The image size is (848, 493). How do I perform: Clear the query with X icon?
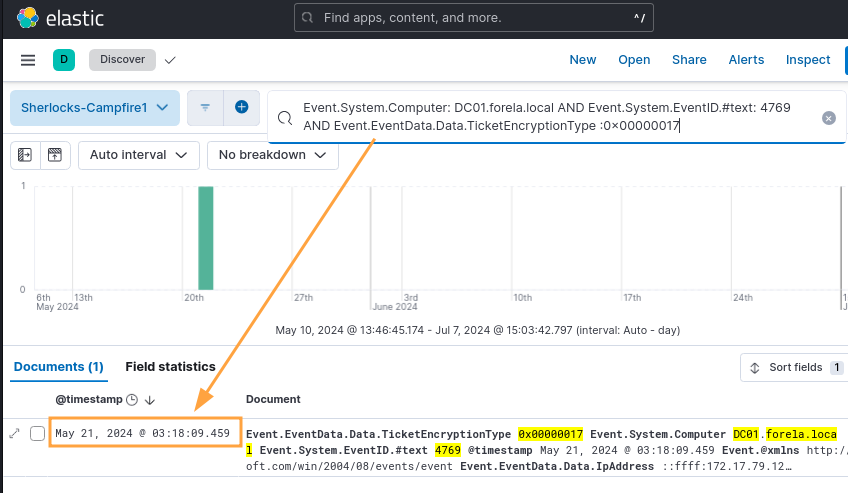tap(828, 118)
